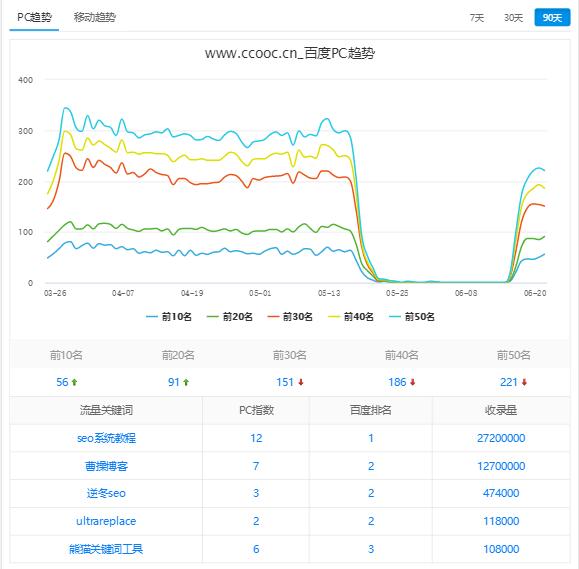This screenshot has width=579, height=569.
Task: Click the 收录量 column header
Action: coord(501,410)
